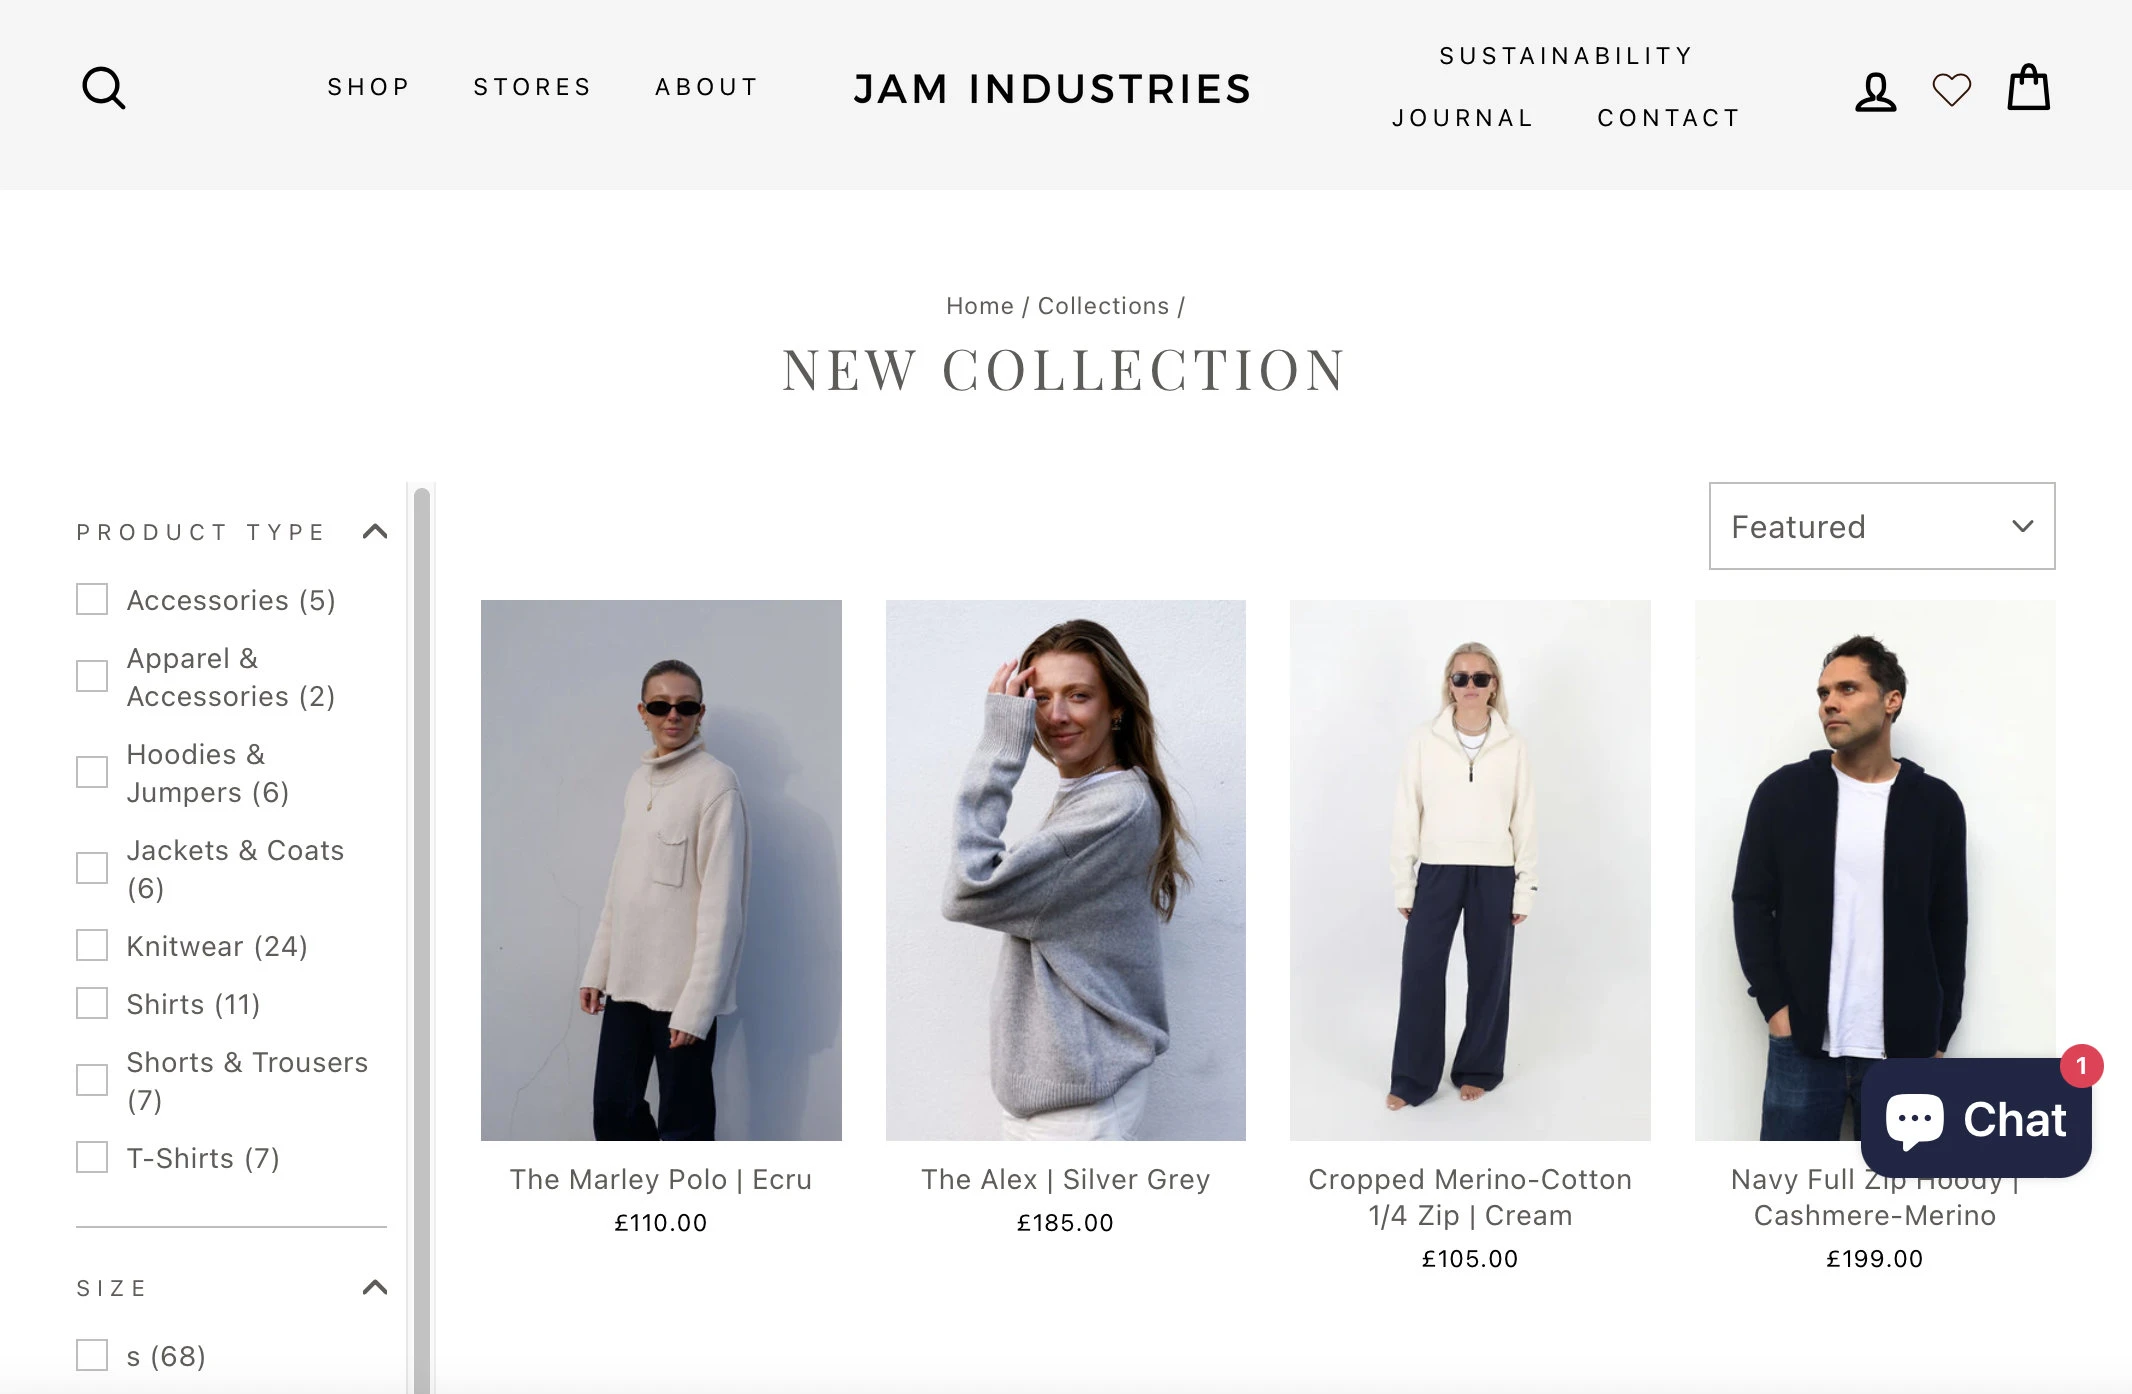Open the Shop menu
Screen dimensions: 2132x1394
(369, 87)
